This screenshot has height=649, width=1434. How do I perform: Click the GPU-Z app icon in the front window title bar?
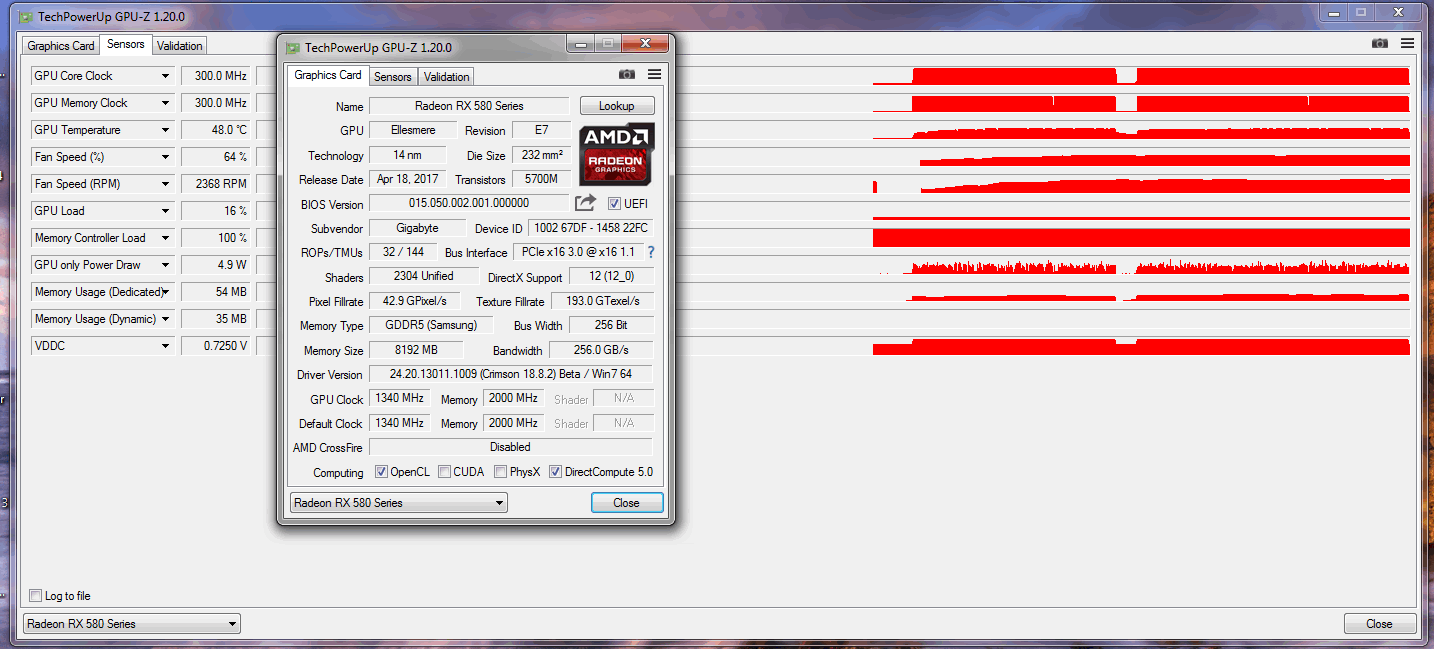(293, 47)
